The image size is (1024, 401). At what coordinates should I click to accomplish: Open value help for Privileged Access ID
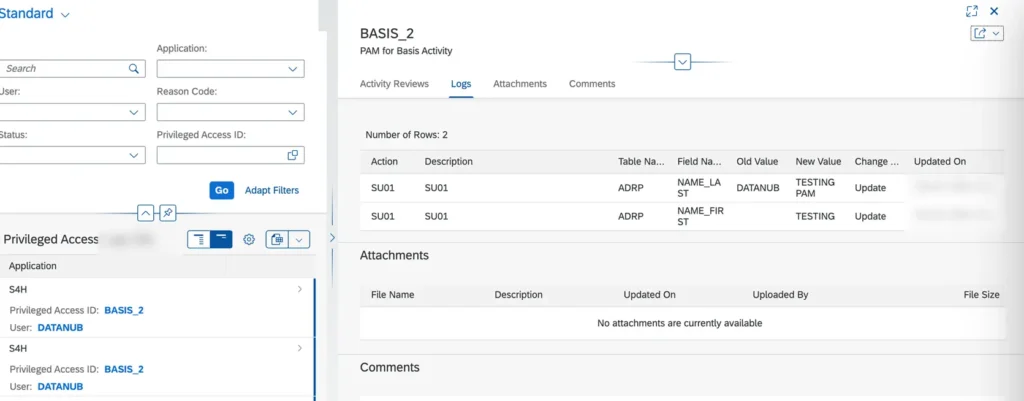point(292,155)
